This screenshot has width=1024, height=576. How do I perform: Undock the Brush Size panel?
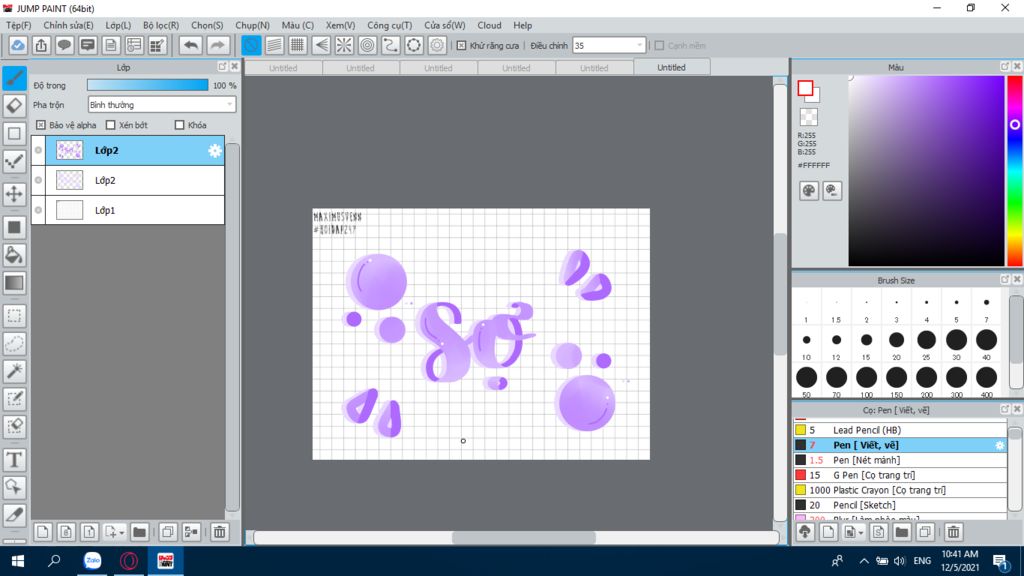tap(1005, 280)
